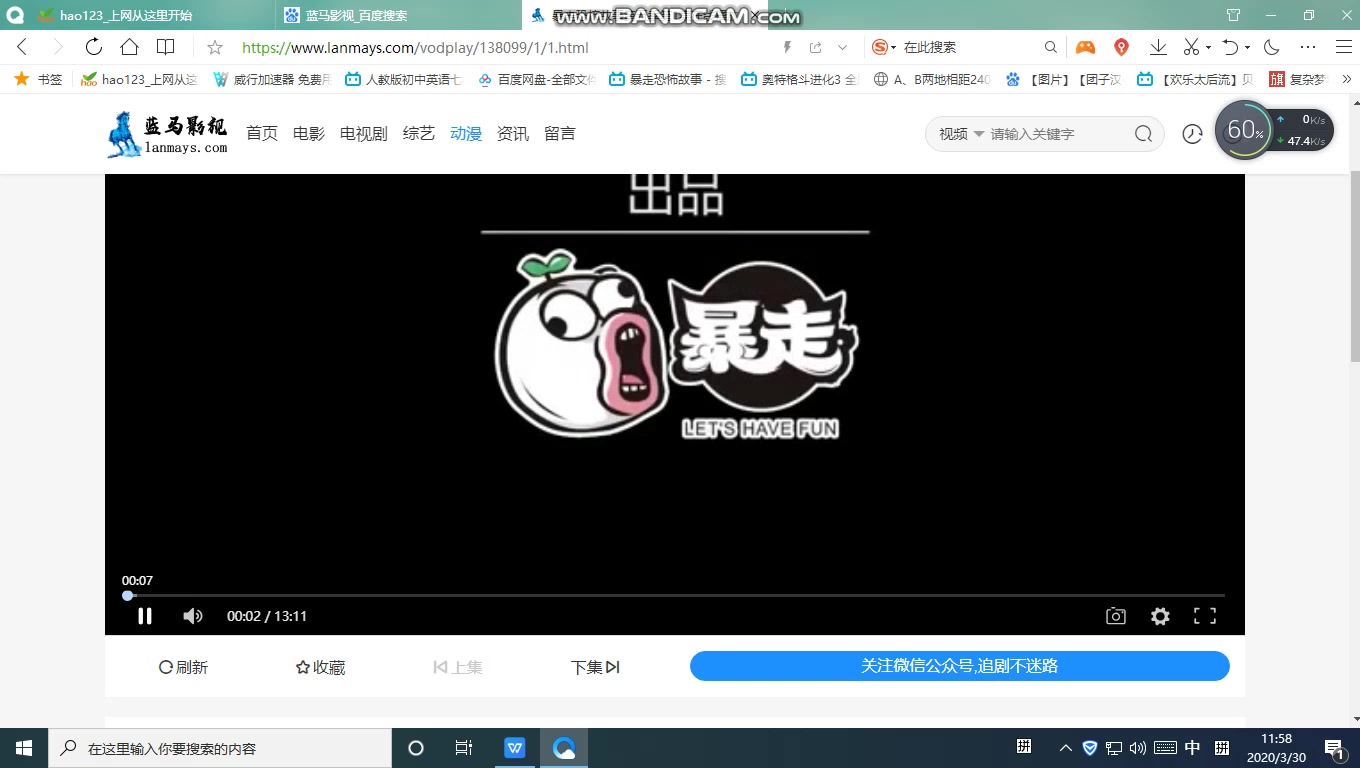The width and height of the screenshot is (1360, 768).
Task: Open the reading mode book icon
Action: pyautogui.click(x=166, y=47)
